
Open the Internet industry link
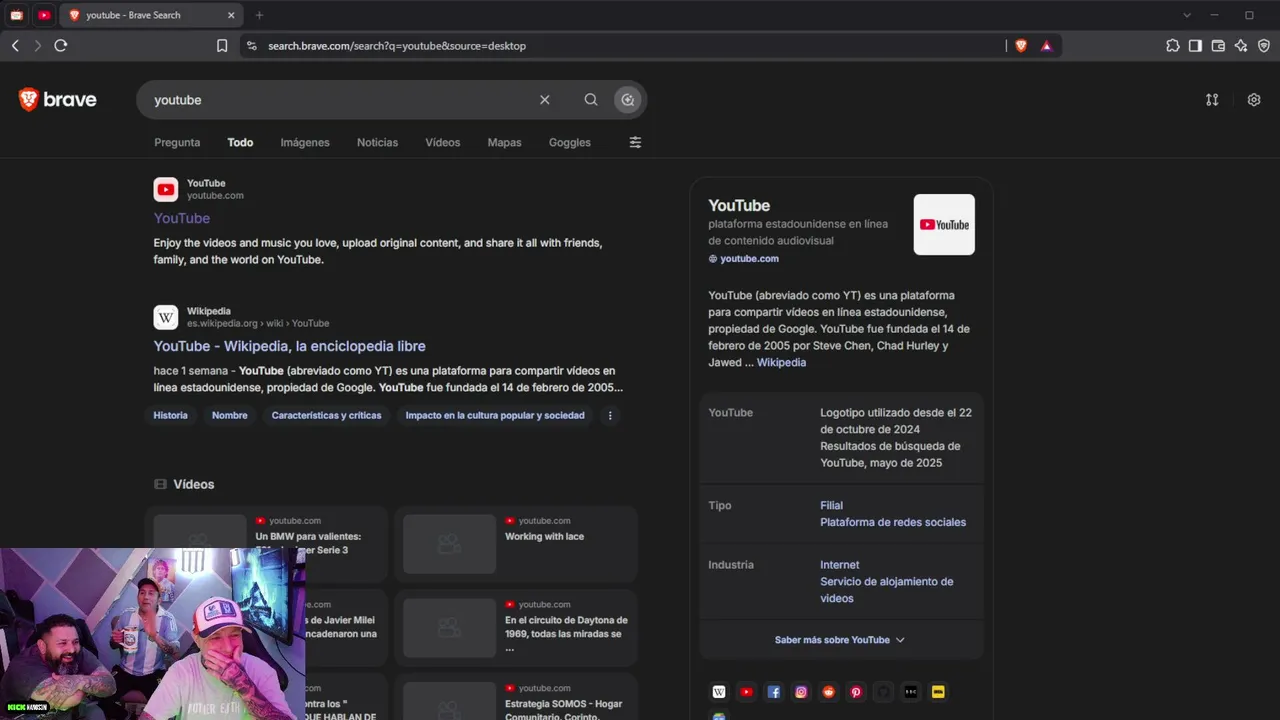click(840, 565)
